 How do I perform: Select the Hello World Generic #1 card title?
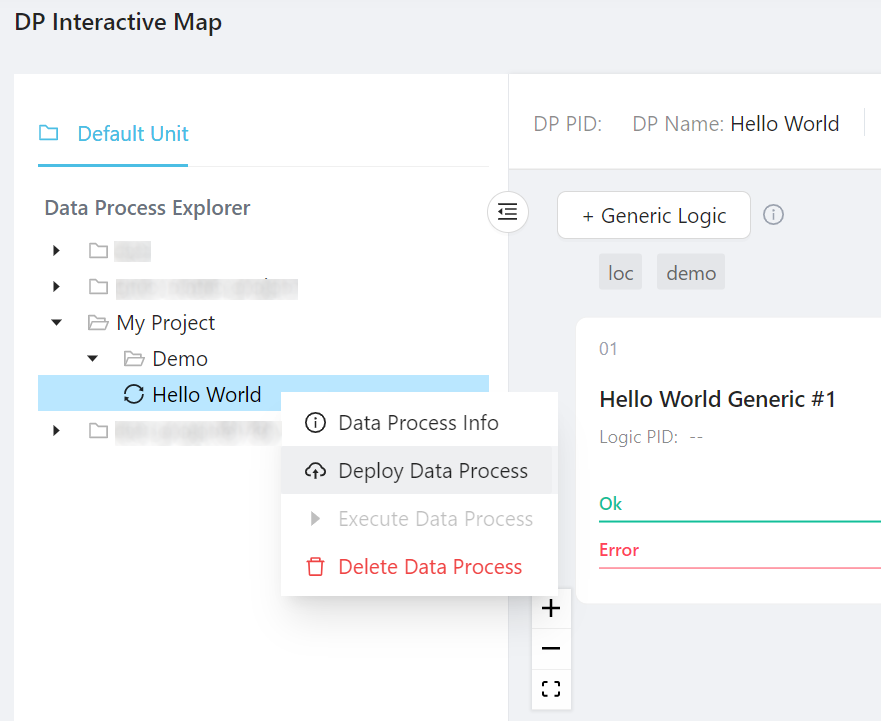click(x=717, y=400)
